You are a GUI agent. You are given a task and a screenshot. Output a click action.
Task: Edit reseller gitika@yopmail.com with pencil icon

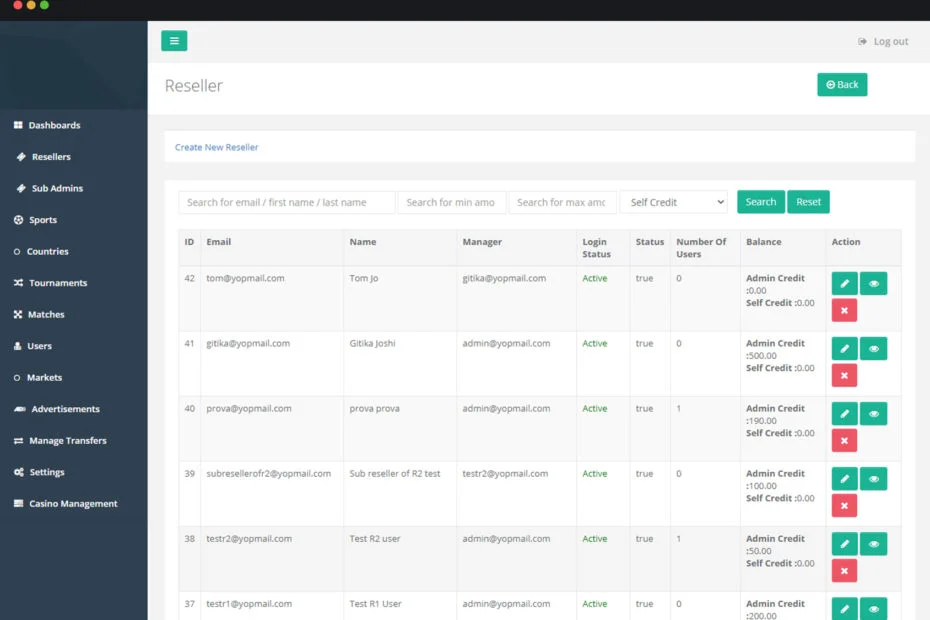[x=844, y=349]
